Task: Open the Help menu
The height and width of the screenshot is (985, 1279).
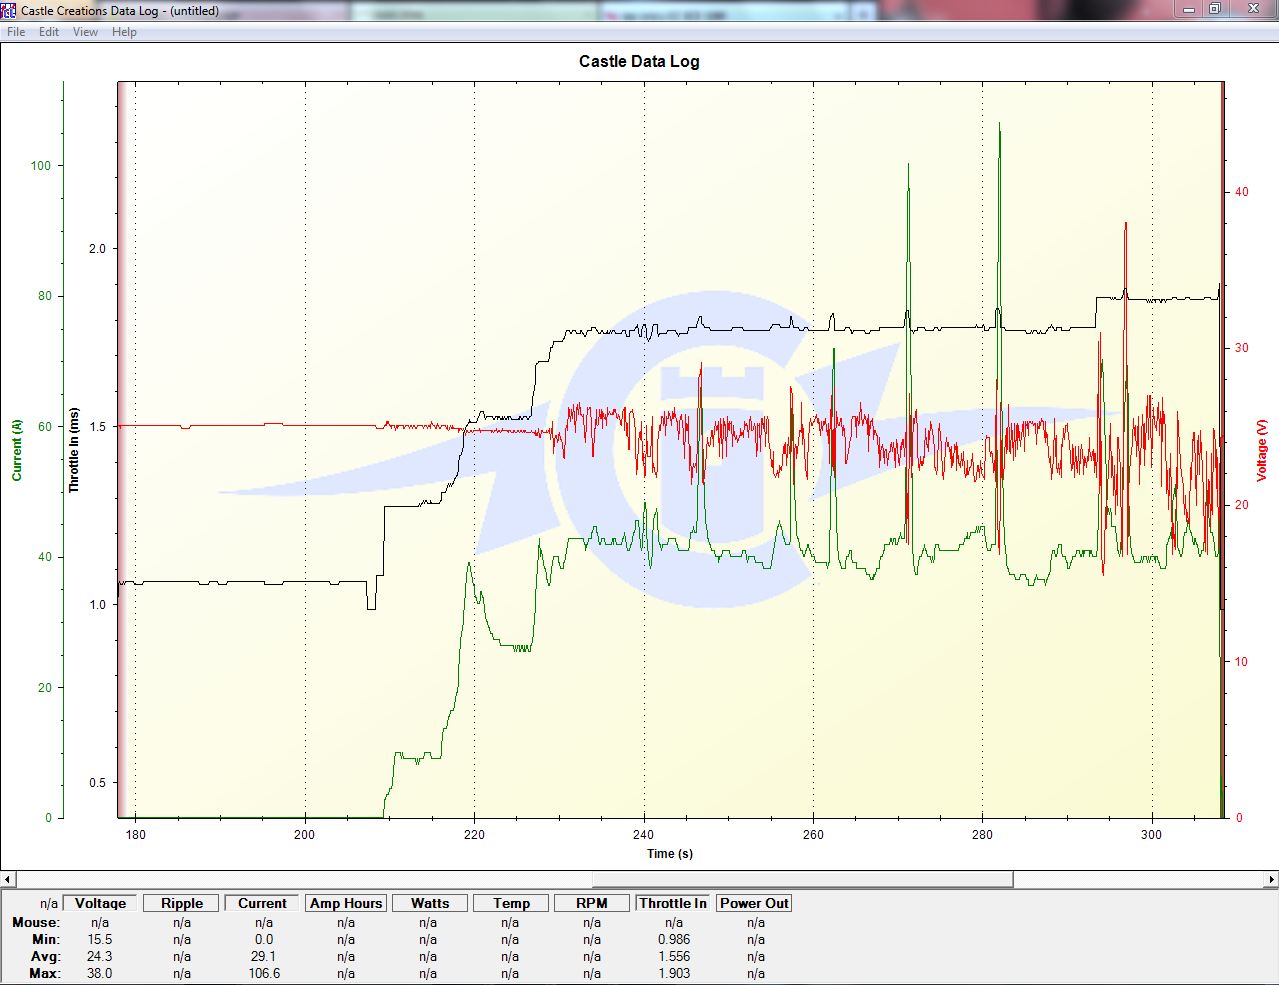Action: [124, 32]
